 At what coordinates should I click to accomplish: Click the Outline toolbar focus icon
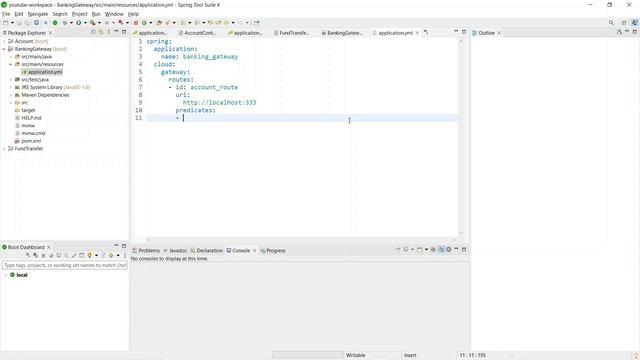[619, 32]
